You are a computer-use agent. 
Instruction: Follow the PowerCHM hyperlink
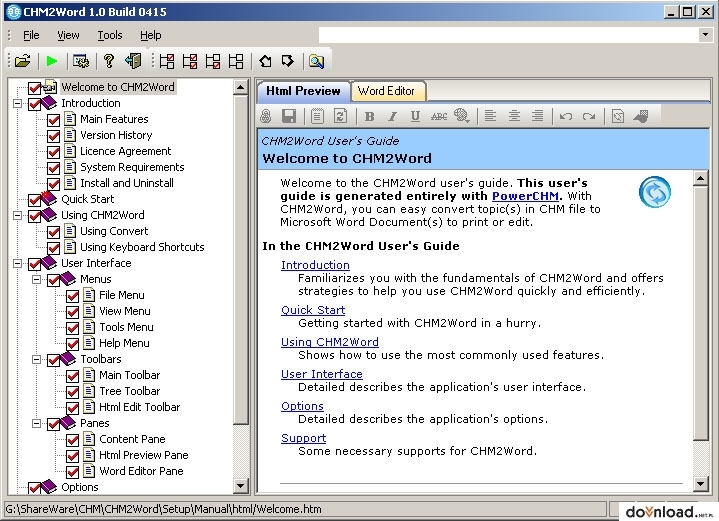[x=525, y=196]
